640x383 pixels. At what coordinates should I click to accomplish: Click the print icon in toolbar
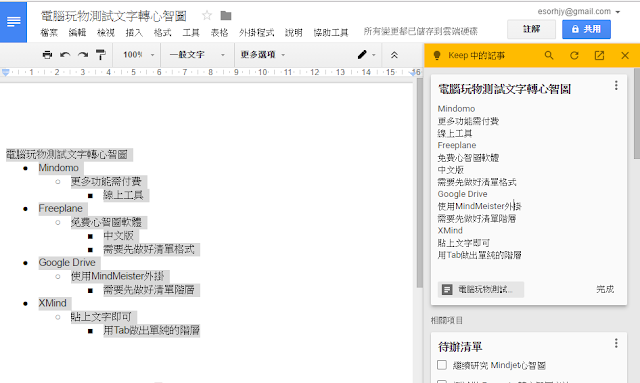[47, 55]
